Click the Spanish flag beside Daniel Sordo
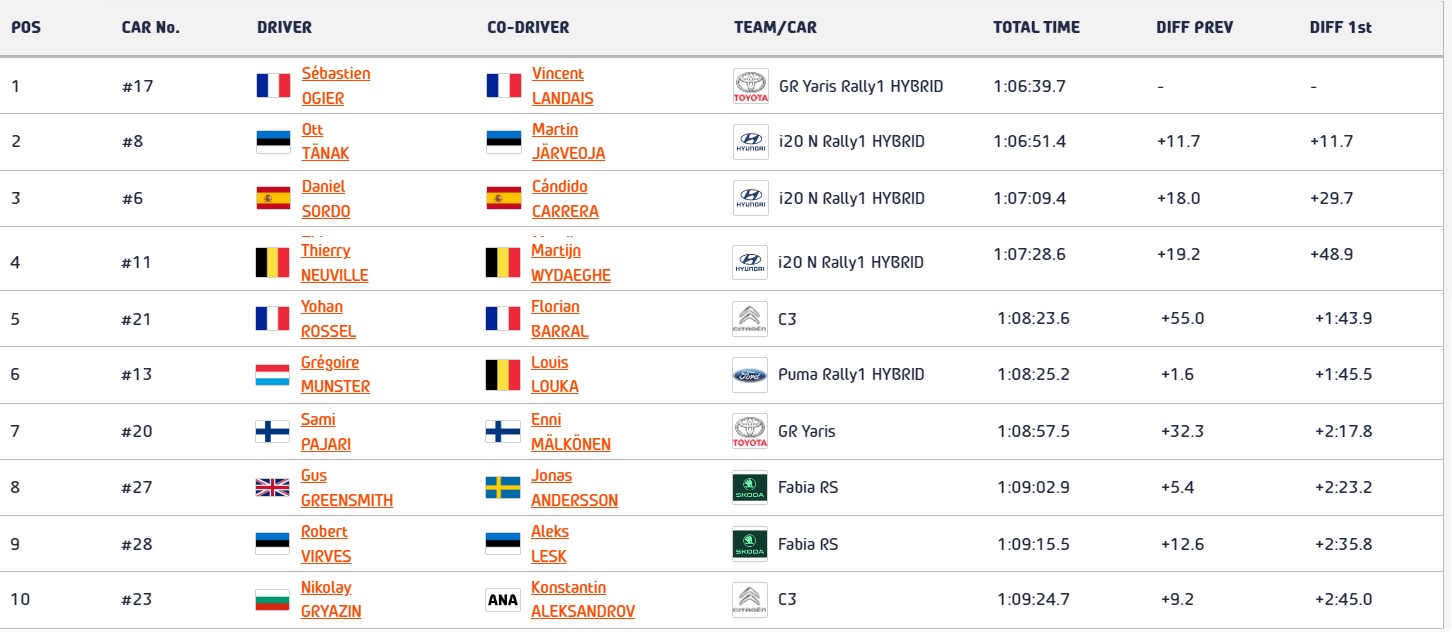This screenshot has width=1452, height=638. 273,198
